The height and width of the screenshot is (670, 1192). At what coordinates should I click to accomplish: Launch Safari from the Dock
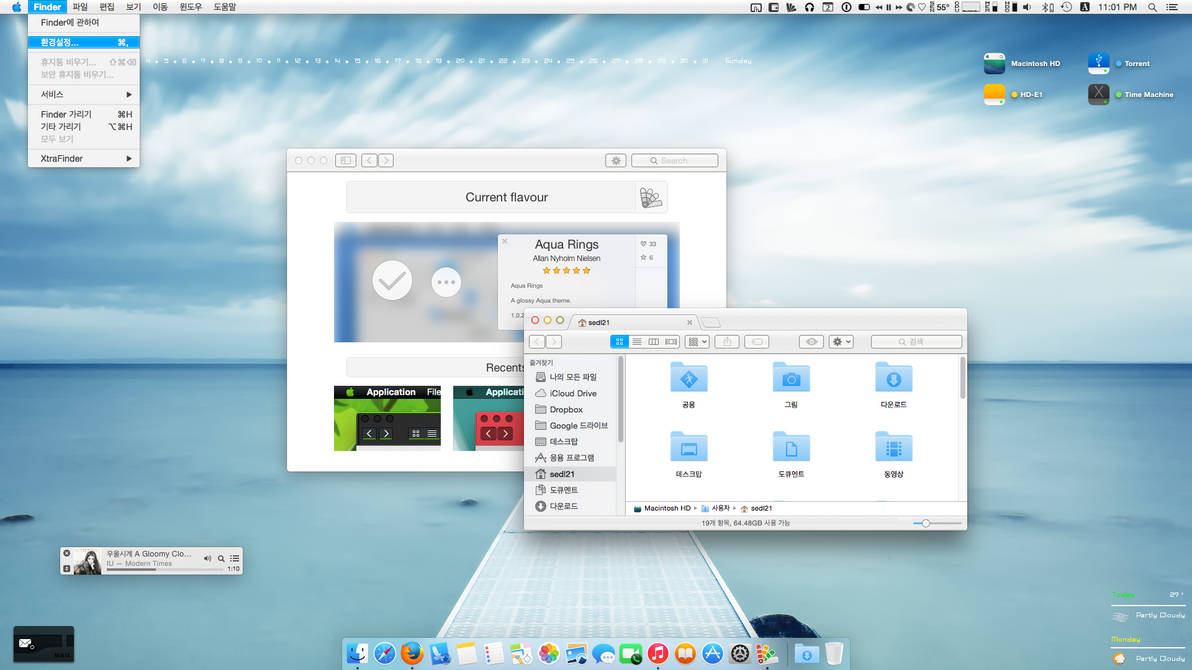tap(385, 653)
